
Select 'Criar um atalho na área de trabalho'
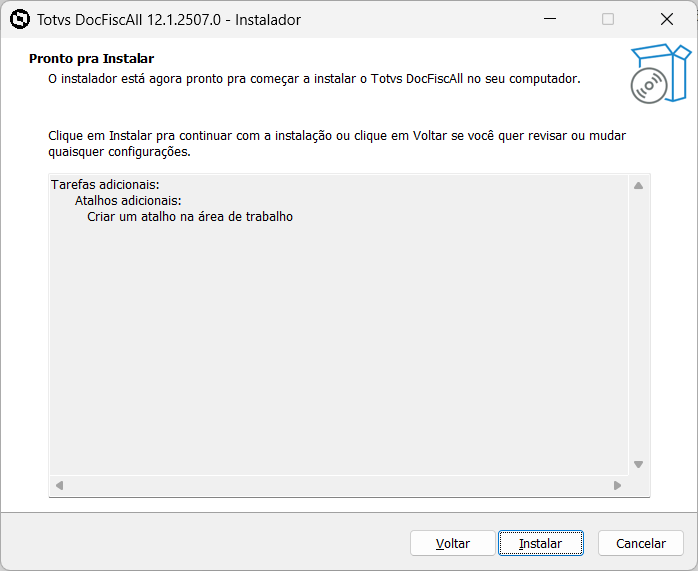click(190, 217)
